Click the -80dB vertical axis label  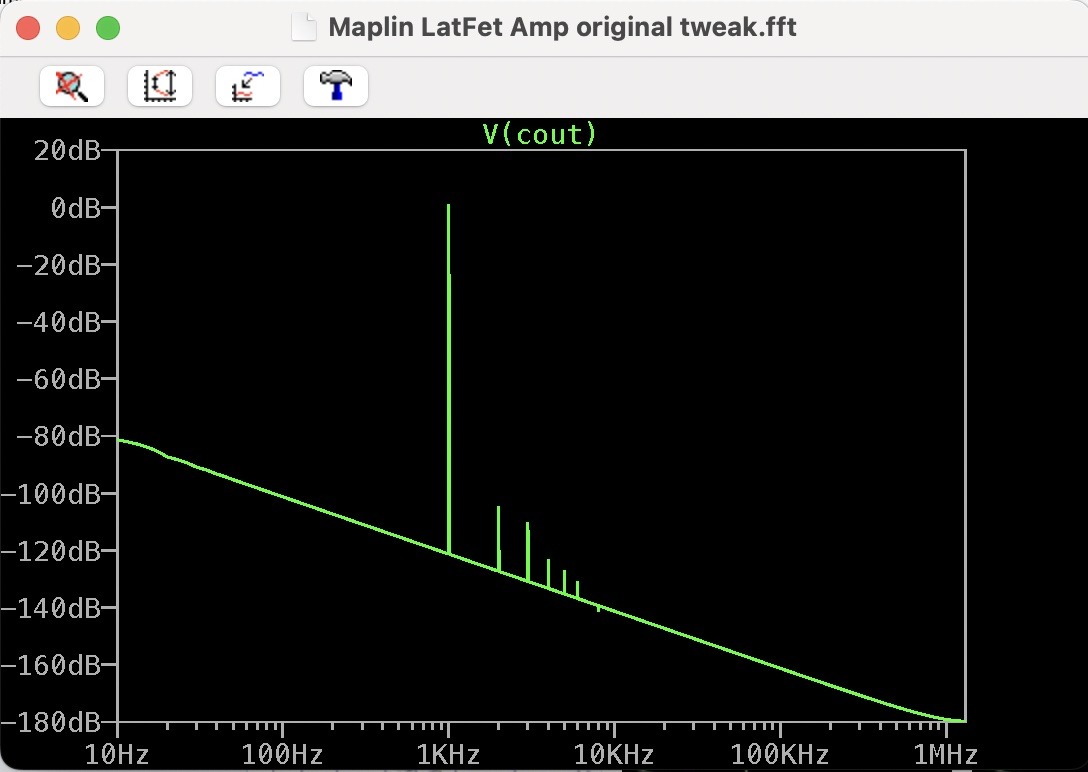tap(58, 436)
